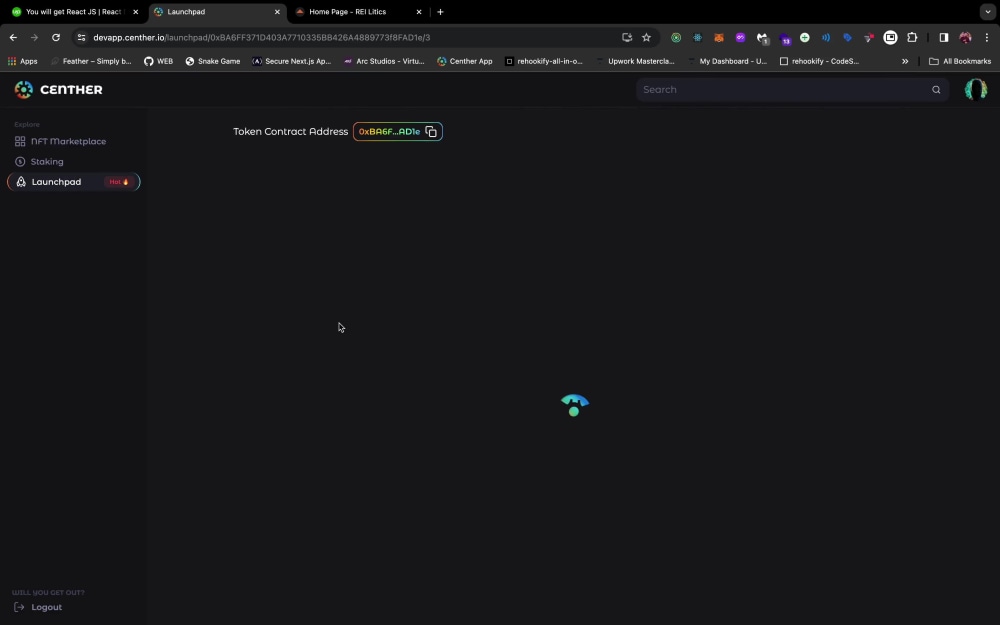The width and height of the screenshot is (1000, 625).
Task: Open a new browser tab
Action: (440, 11)
